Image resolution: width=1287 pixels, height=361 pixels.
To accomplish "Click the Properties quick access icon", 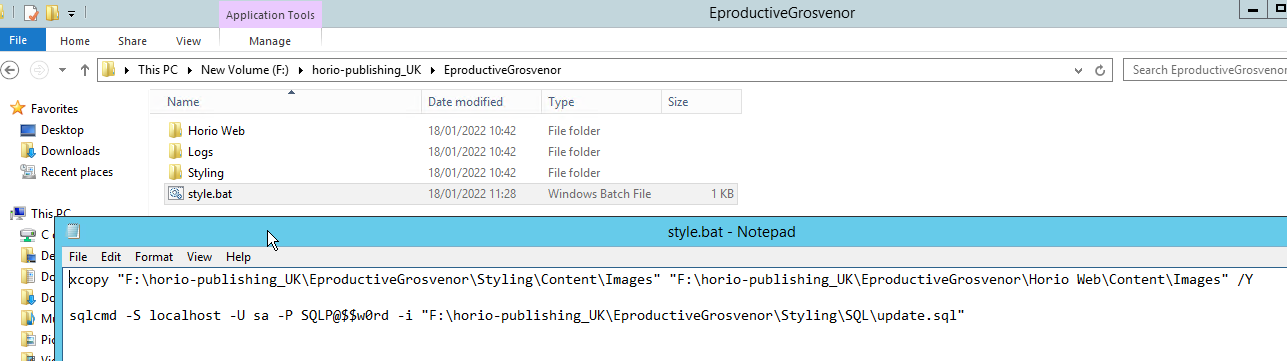I will (32, 14).
